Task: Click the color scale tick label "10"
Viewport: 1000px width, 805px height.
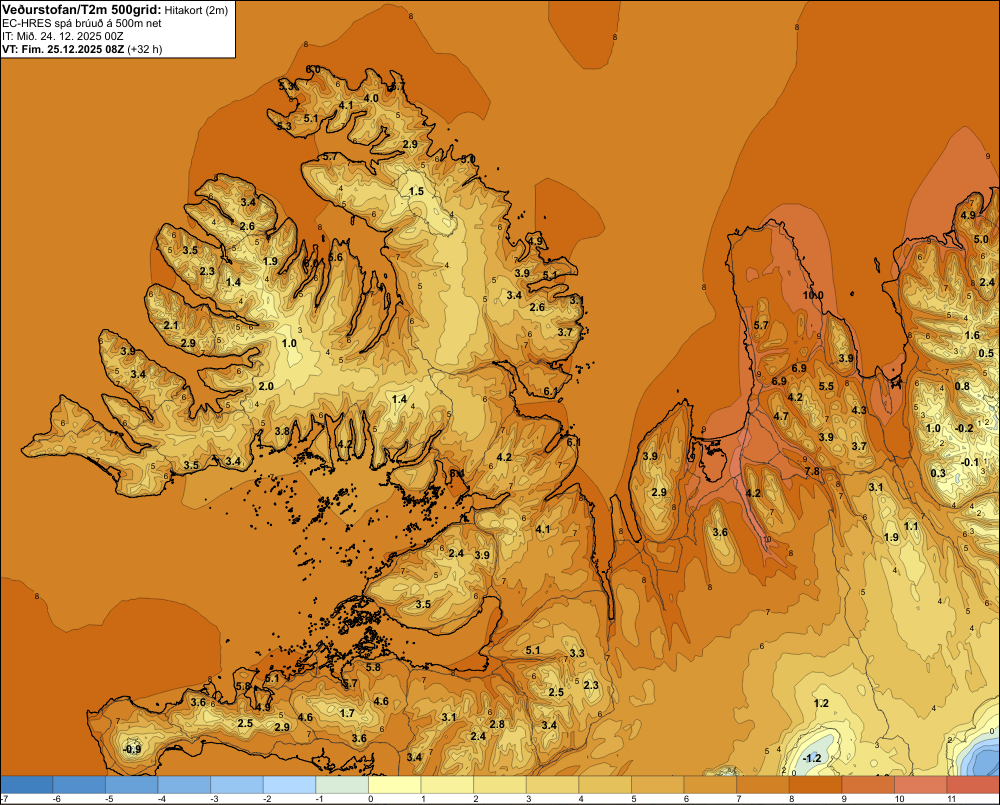Action: click(x=899, y=799)
